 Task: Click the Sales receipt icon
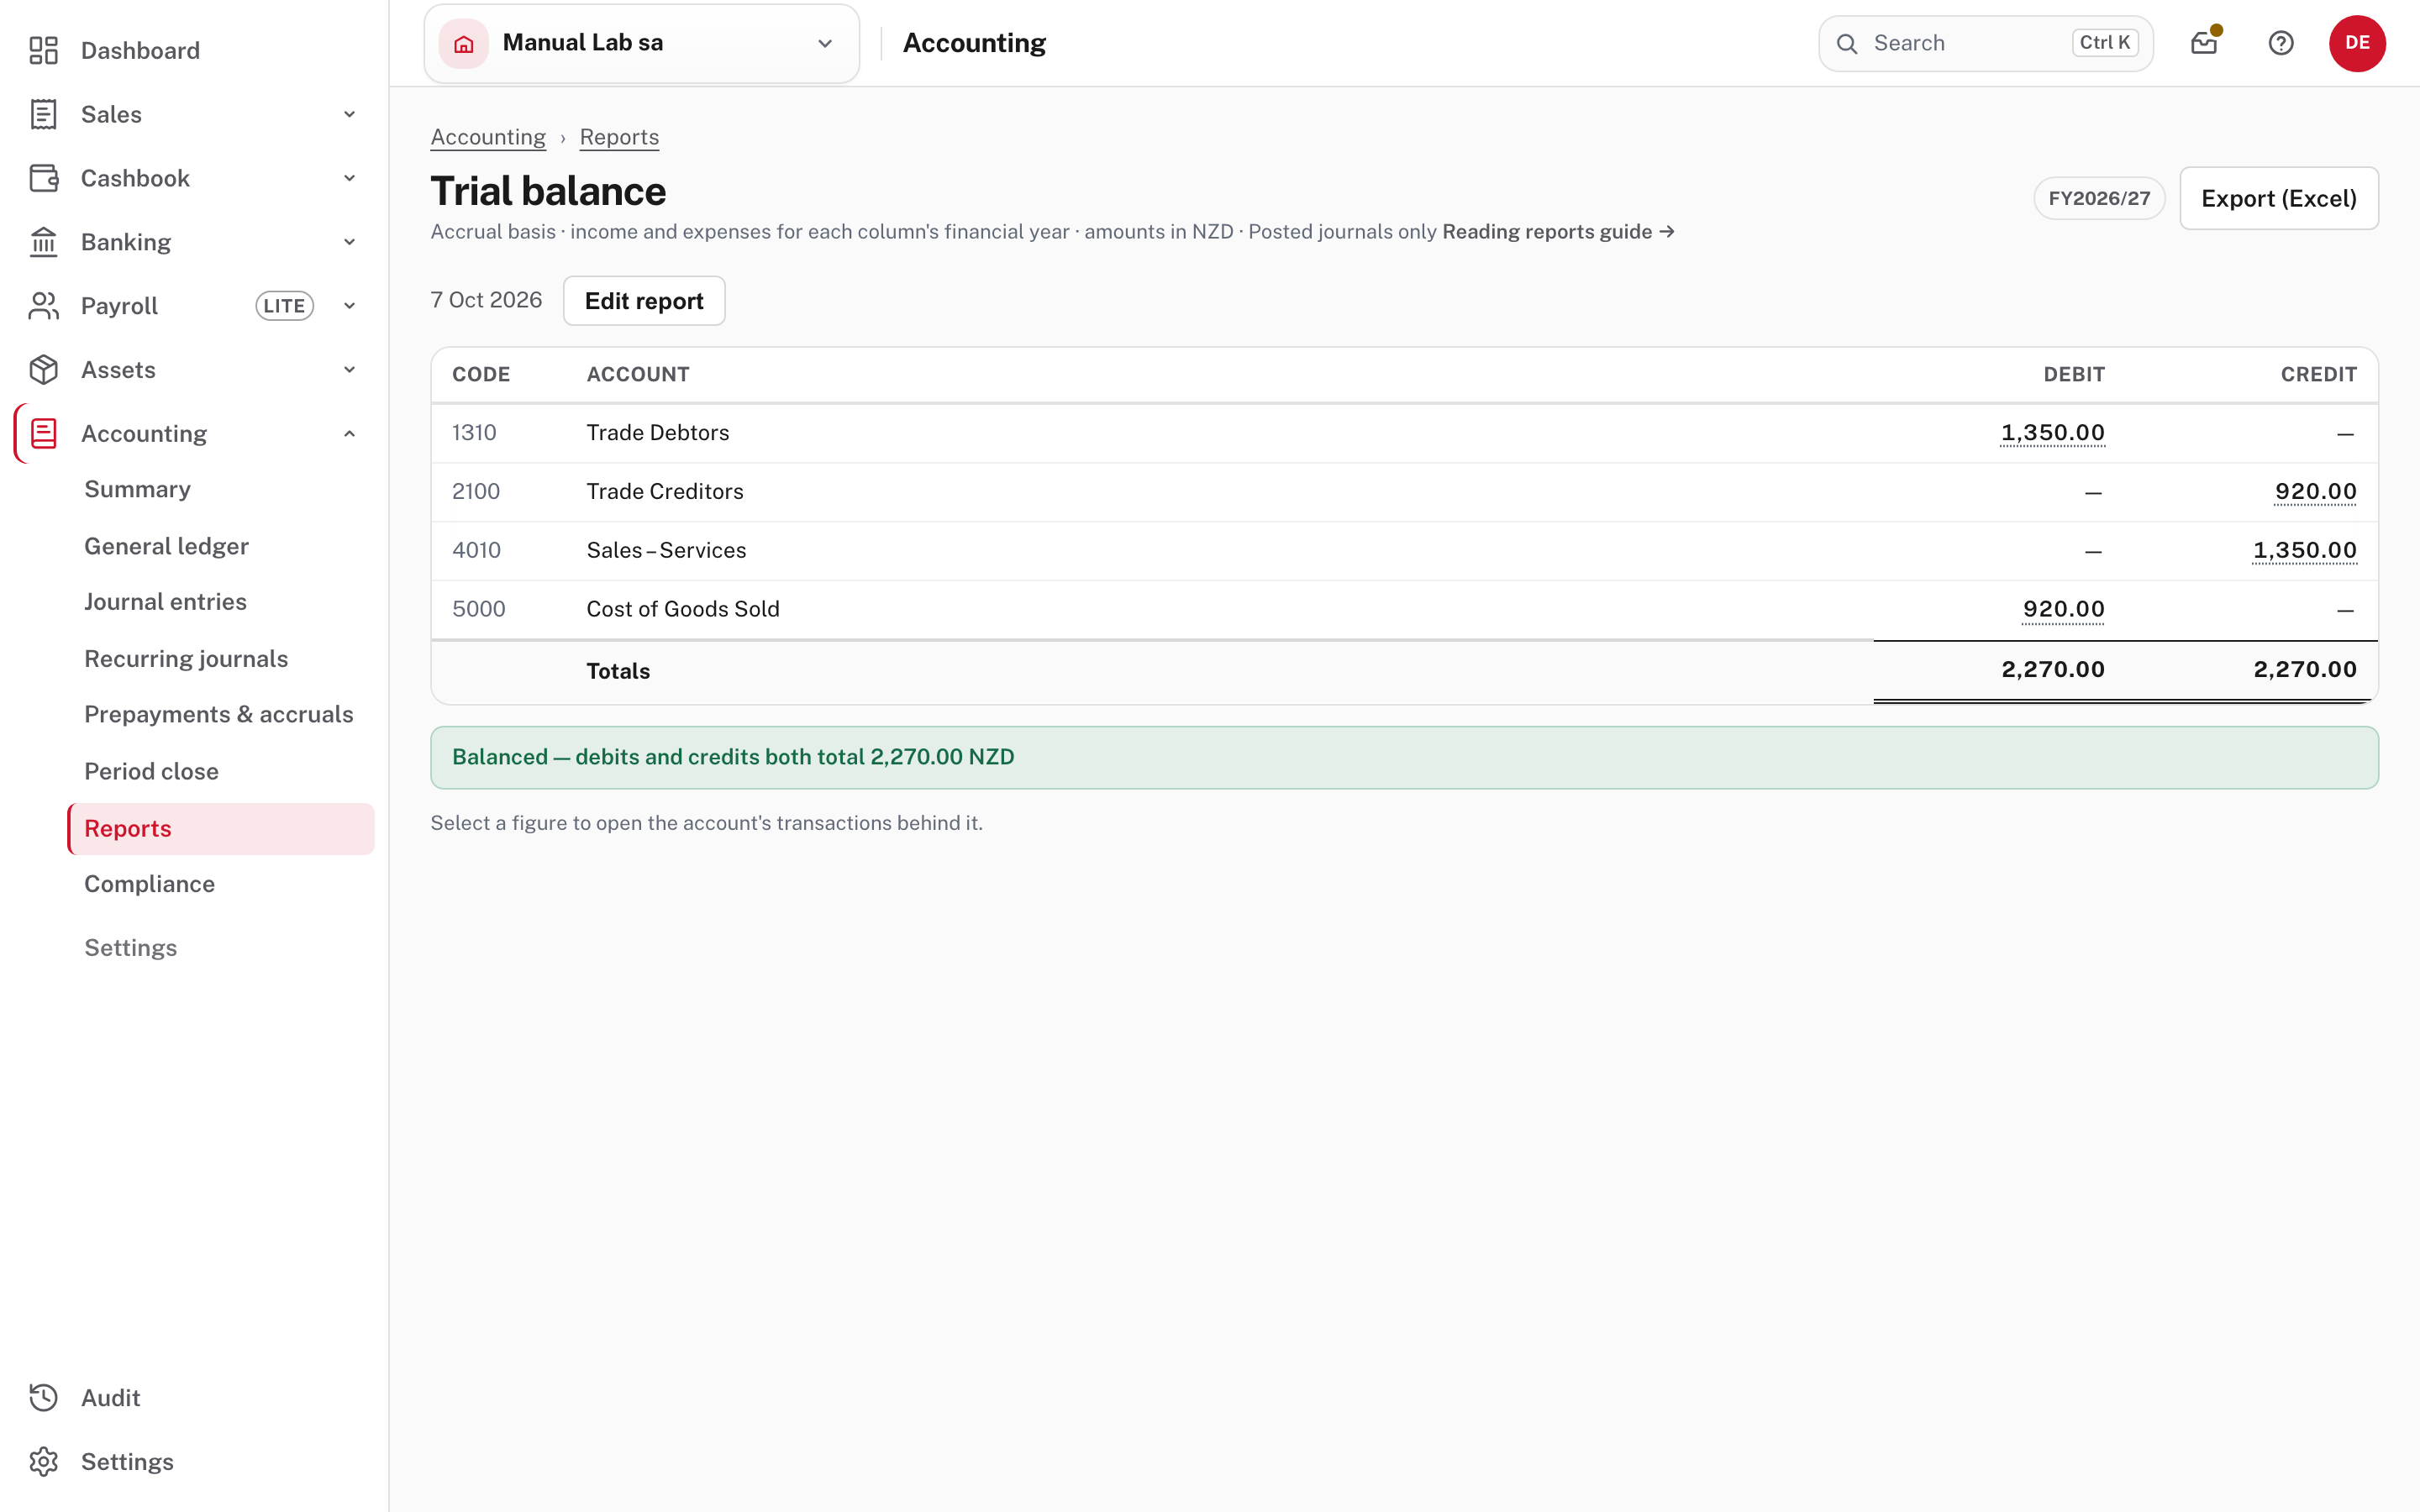(43, 114)
